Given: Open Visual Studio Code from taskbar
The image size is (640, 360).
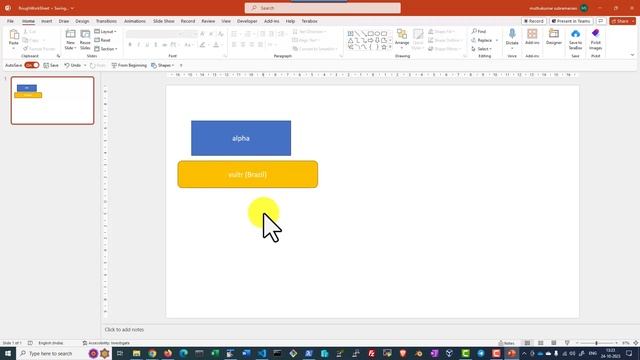Looking at the screenshot, I should click(262, 353).
